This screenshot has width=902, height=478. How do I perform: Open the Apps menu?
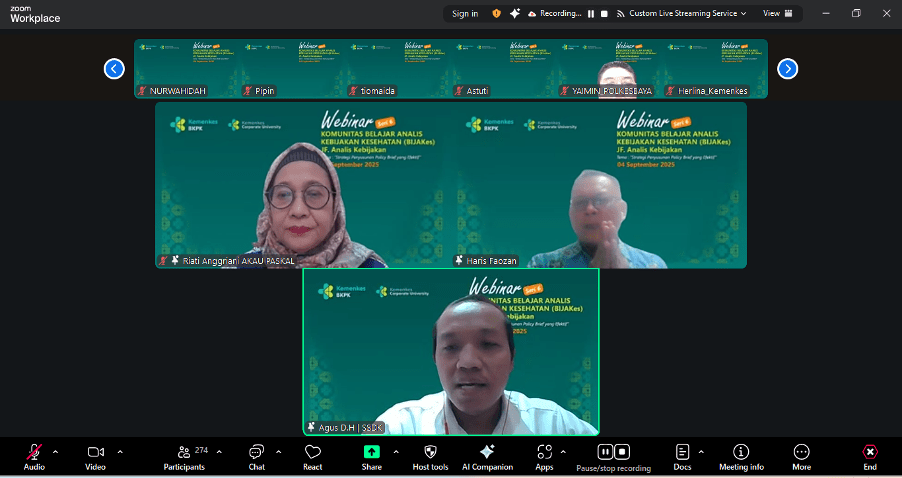[544, 455]
